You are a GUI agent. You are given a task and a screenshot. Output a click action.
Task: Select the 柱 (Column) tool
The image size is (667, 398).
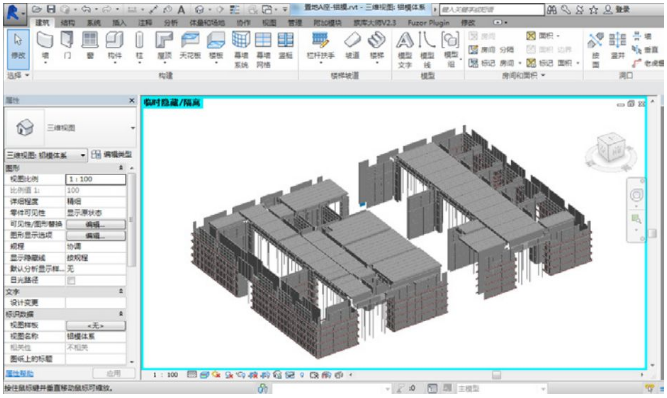(x=139, y=46)
